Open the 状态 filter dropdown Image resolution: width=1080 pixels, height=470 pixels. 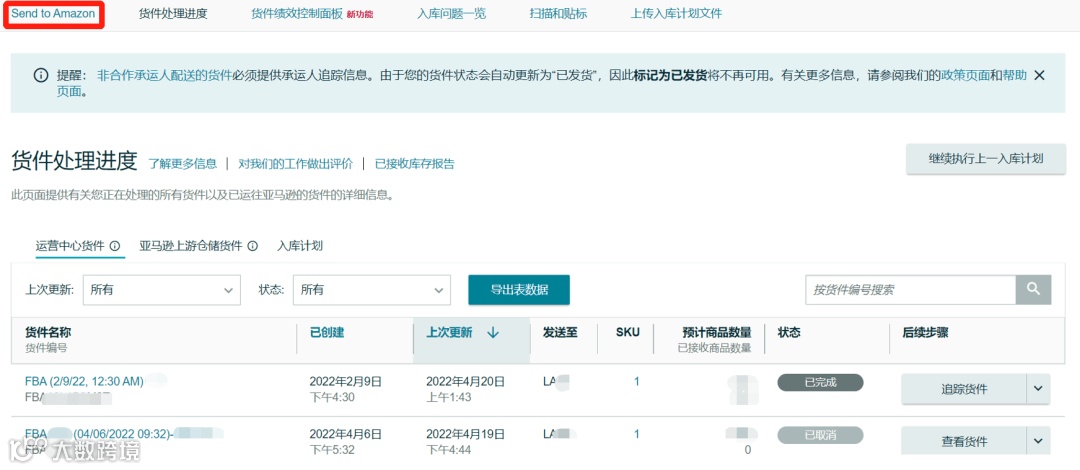click(x=372, y=290)
